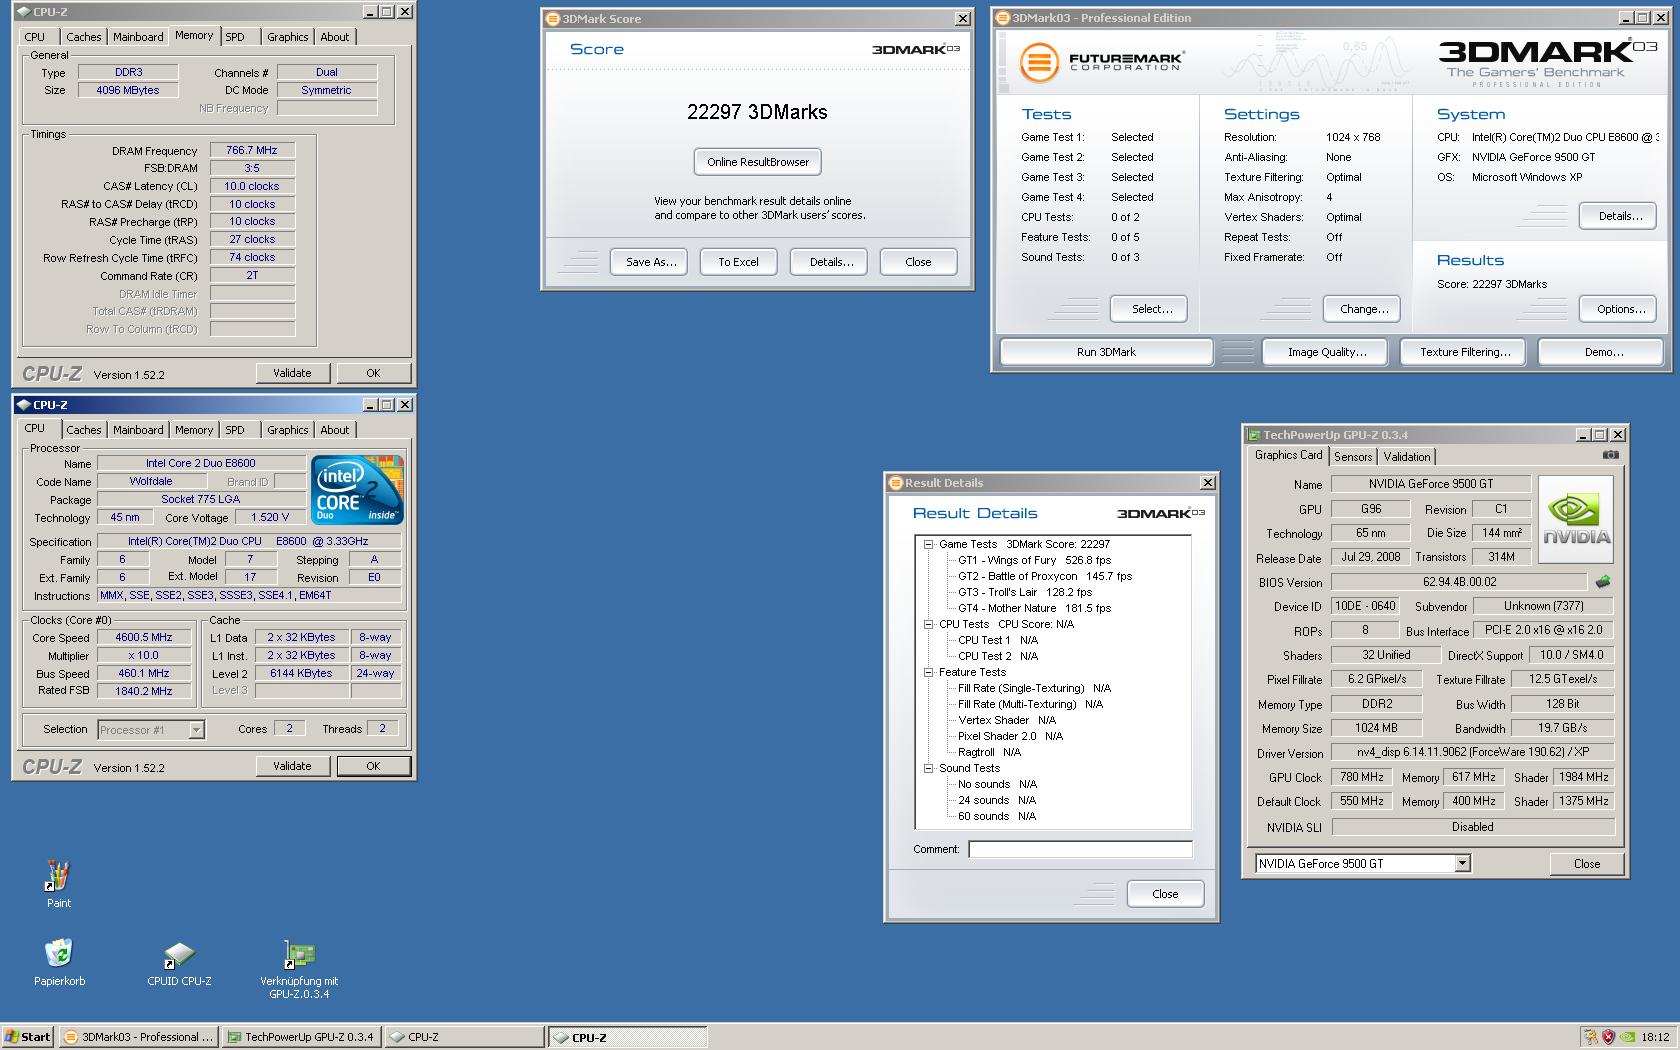Click Details... in 3DMark Score window
The height and width of the screenshot is (1050, 1680).
click(x=831, y=262)
